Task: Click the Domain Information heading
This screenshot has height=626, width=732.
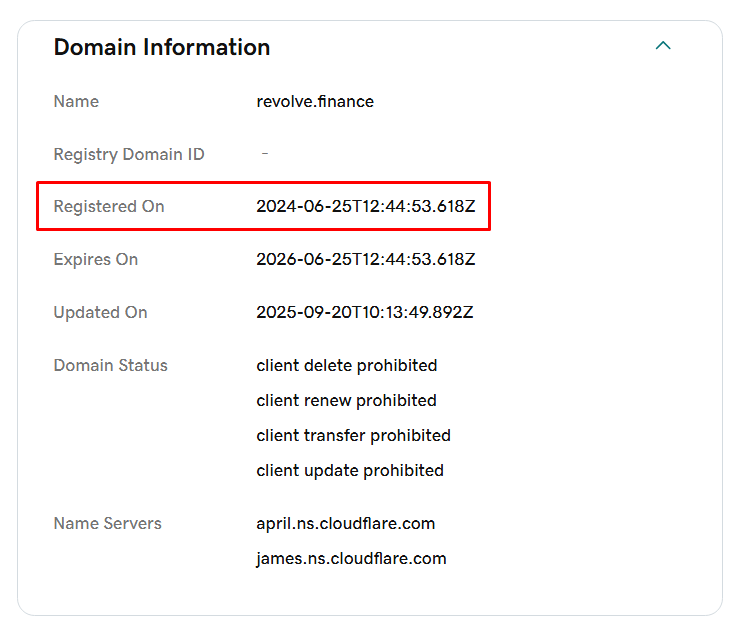Action: pos(162,47)
